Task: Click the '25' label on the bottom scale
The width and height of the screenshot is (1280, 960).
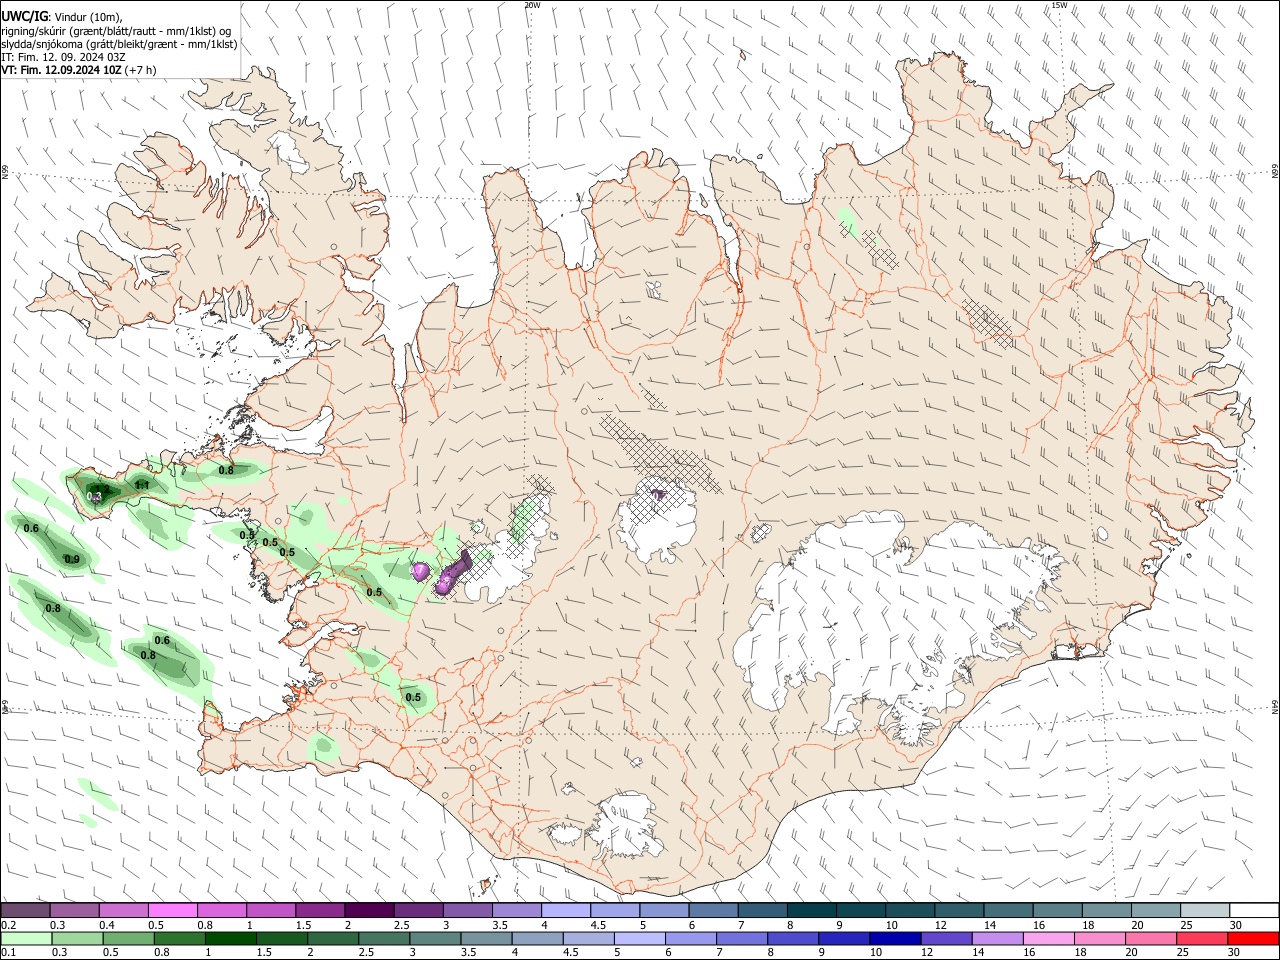Action: tap(1184, 953)
